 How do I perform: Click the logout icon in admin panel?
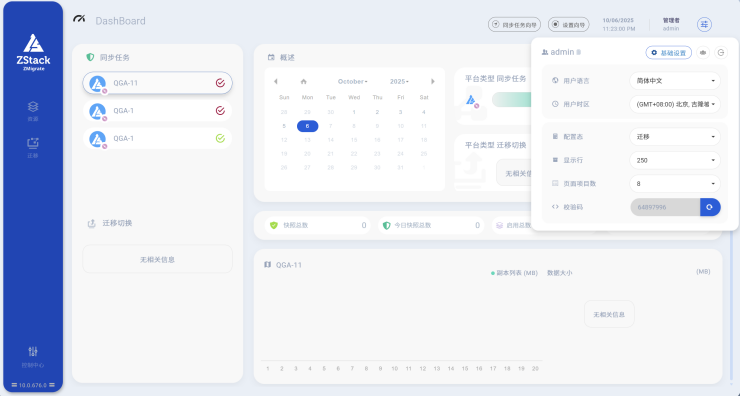[721, 52]
